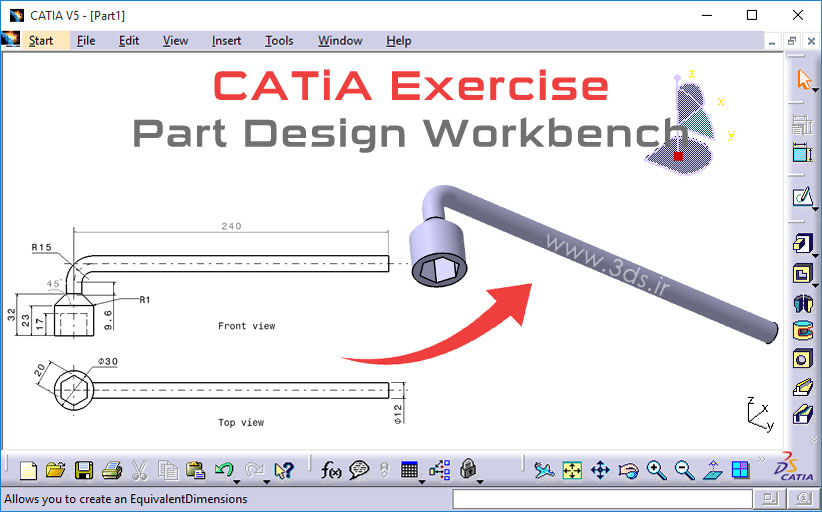Click the Slot tool icon
The height and width of the screenshot is (512, 822).
803,416
